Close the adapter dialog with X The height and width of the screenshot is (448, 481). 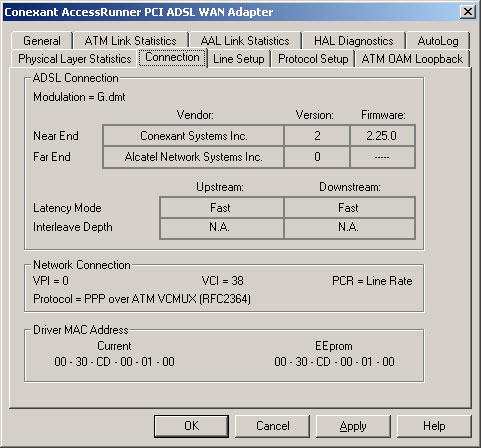468,12
